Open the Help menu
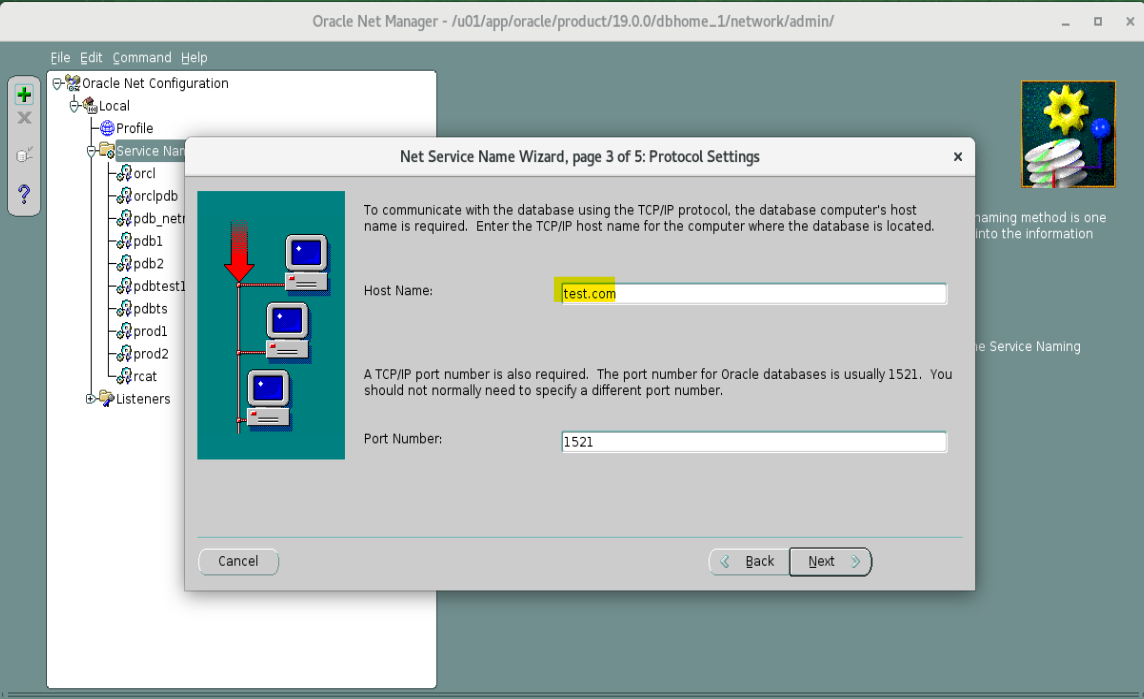The width and height of the screenshot is (1144, 699). click(x=194, y=58)
